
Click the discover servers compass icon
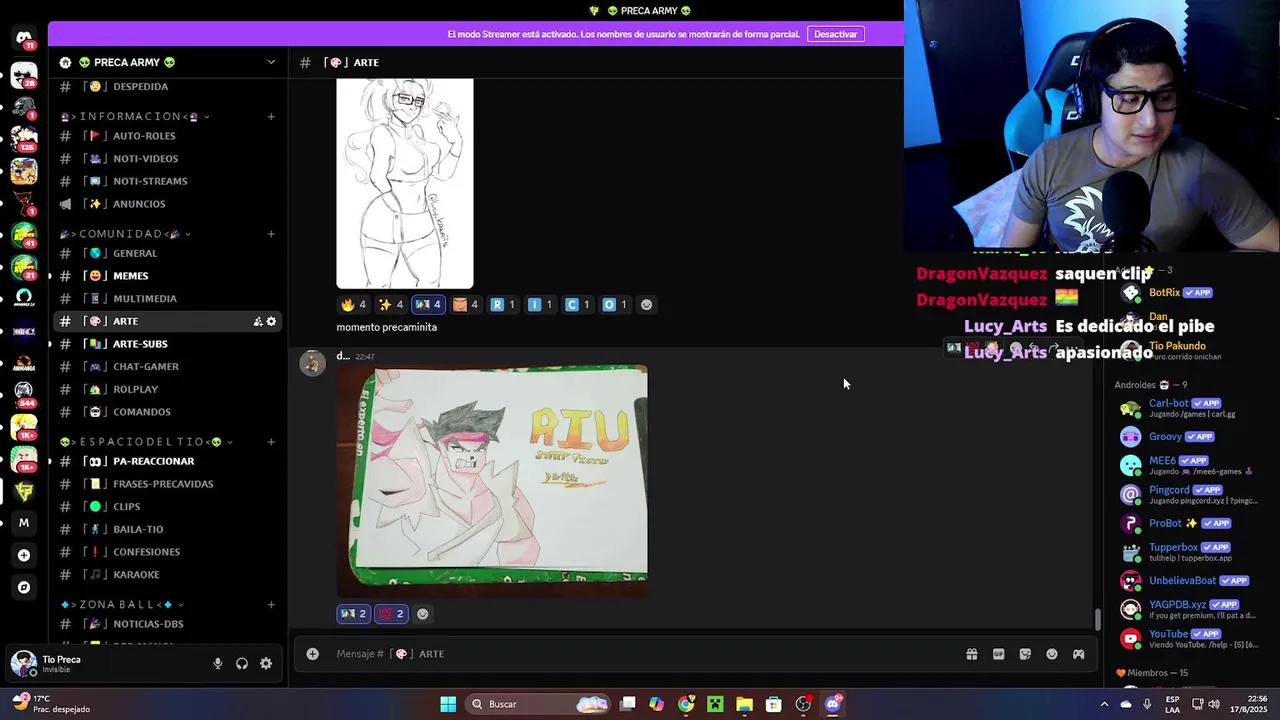point(24,587)
